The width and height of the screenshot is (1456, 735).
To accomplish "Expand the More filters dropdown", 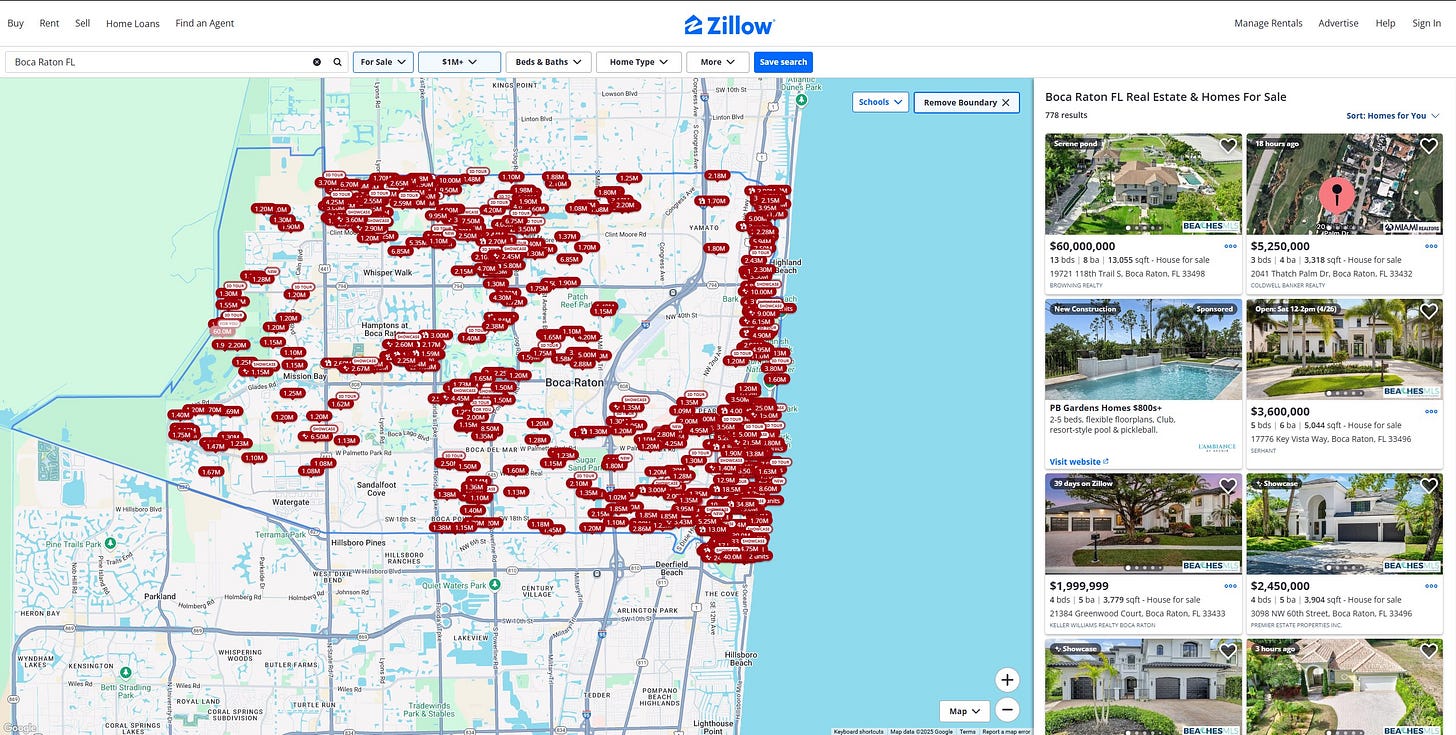I will click(x=717, y=62).
